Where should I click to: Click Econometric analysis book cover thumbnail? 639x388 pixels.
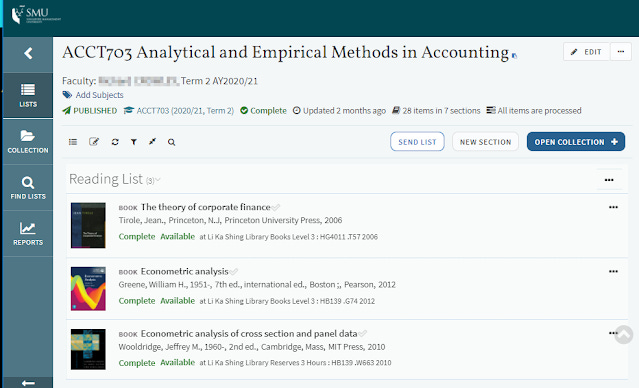pyautogui.click(x=88, y=289)
